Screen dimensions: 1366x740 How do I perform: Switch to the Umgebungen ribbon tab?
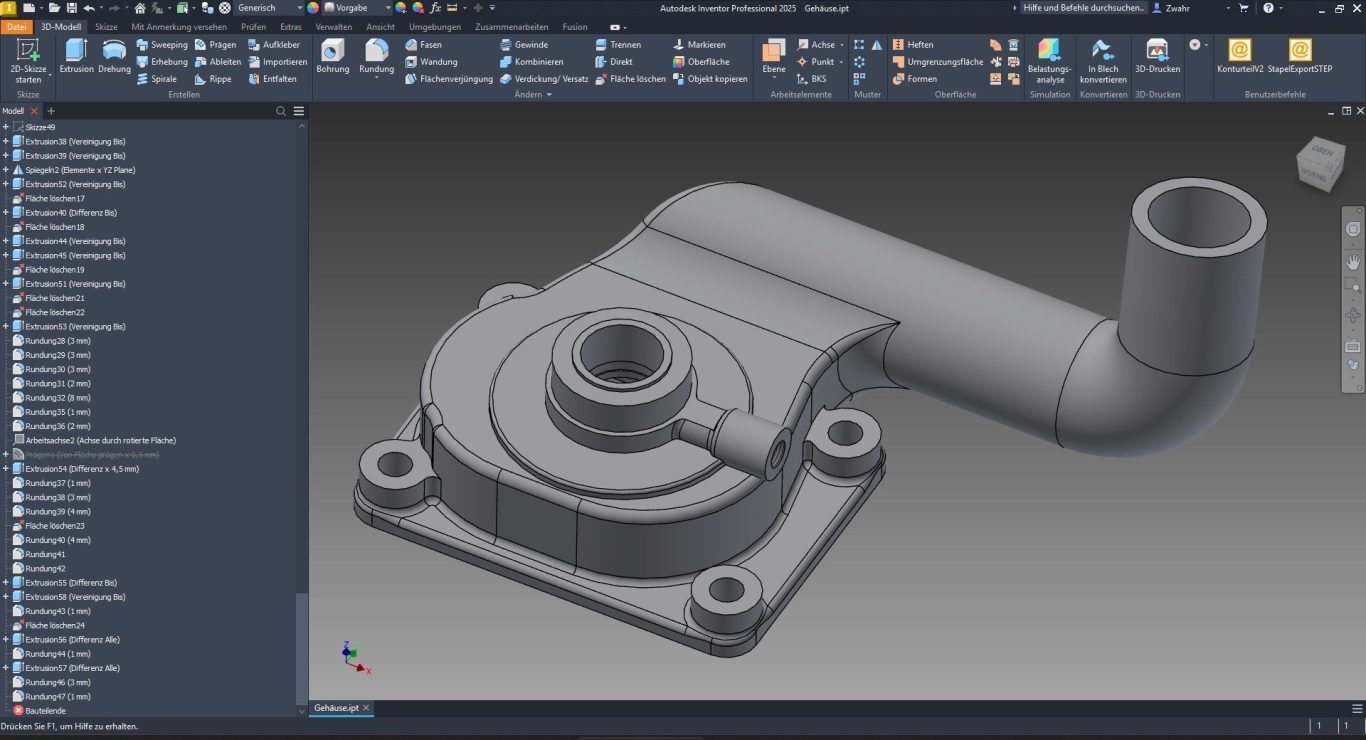coord(434,27)
